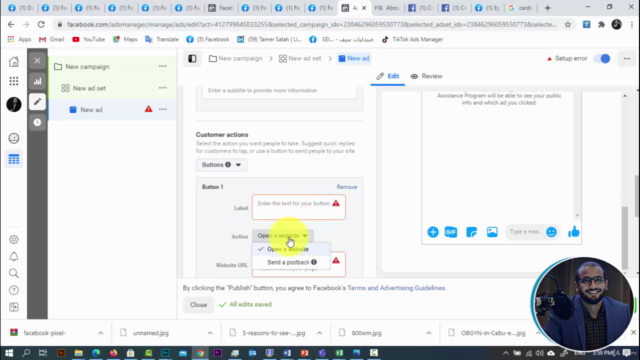640x360 pixels.
Task: Click the emoji smiley in Messenger preview
Action: tap(551, 232)
